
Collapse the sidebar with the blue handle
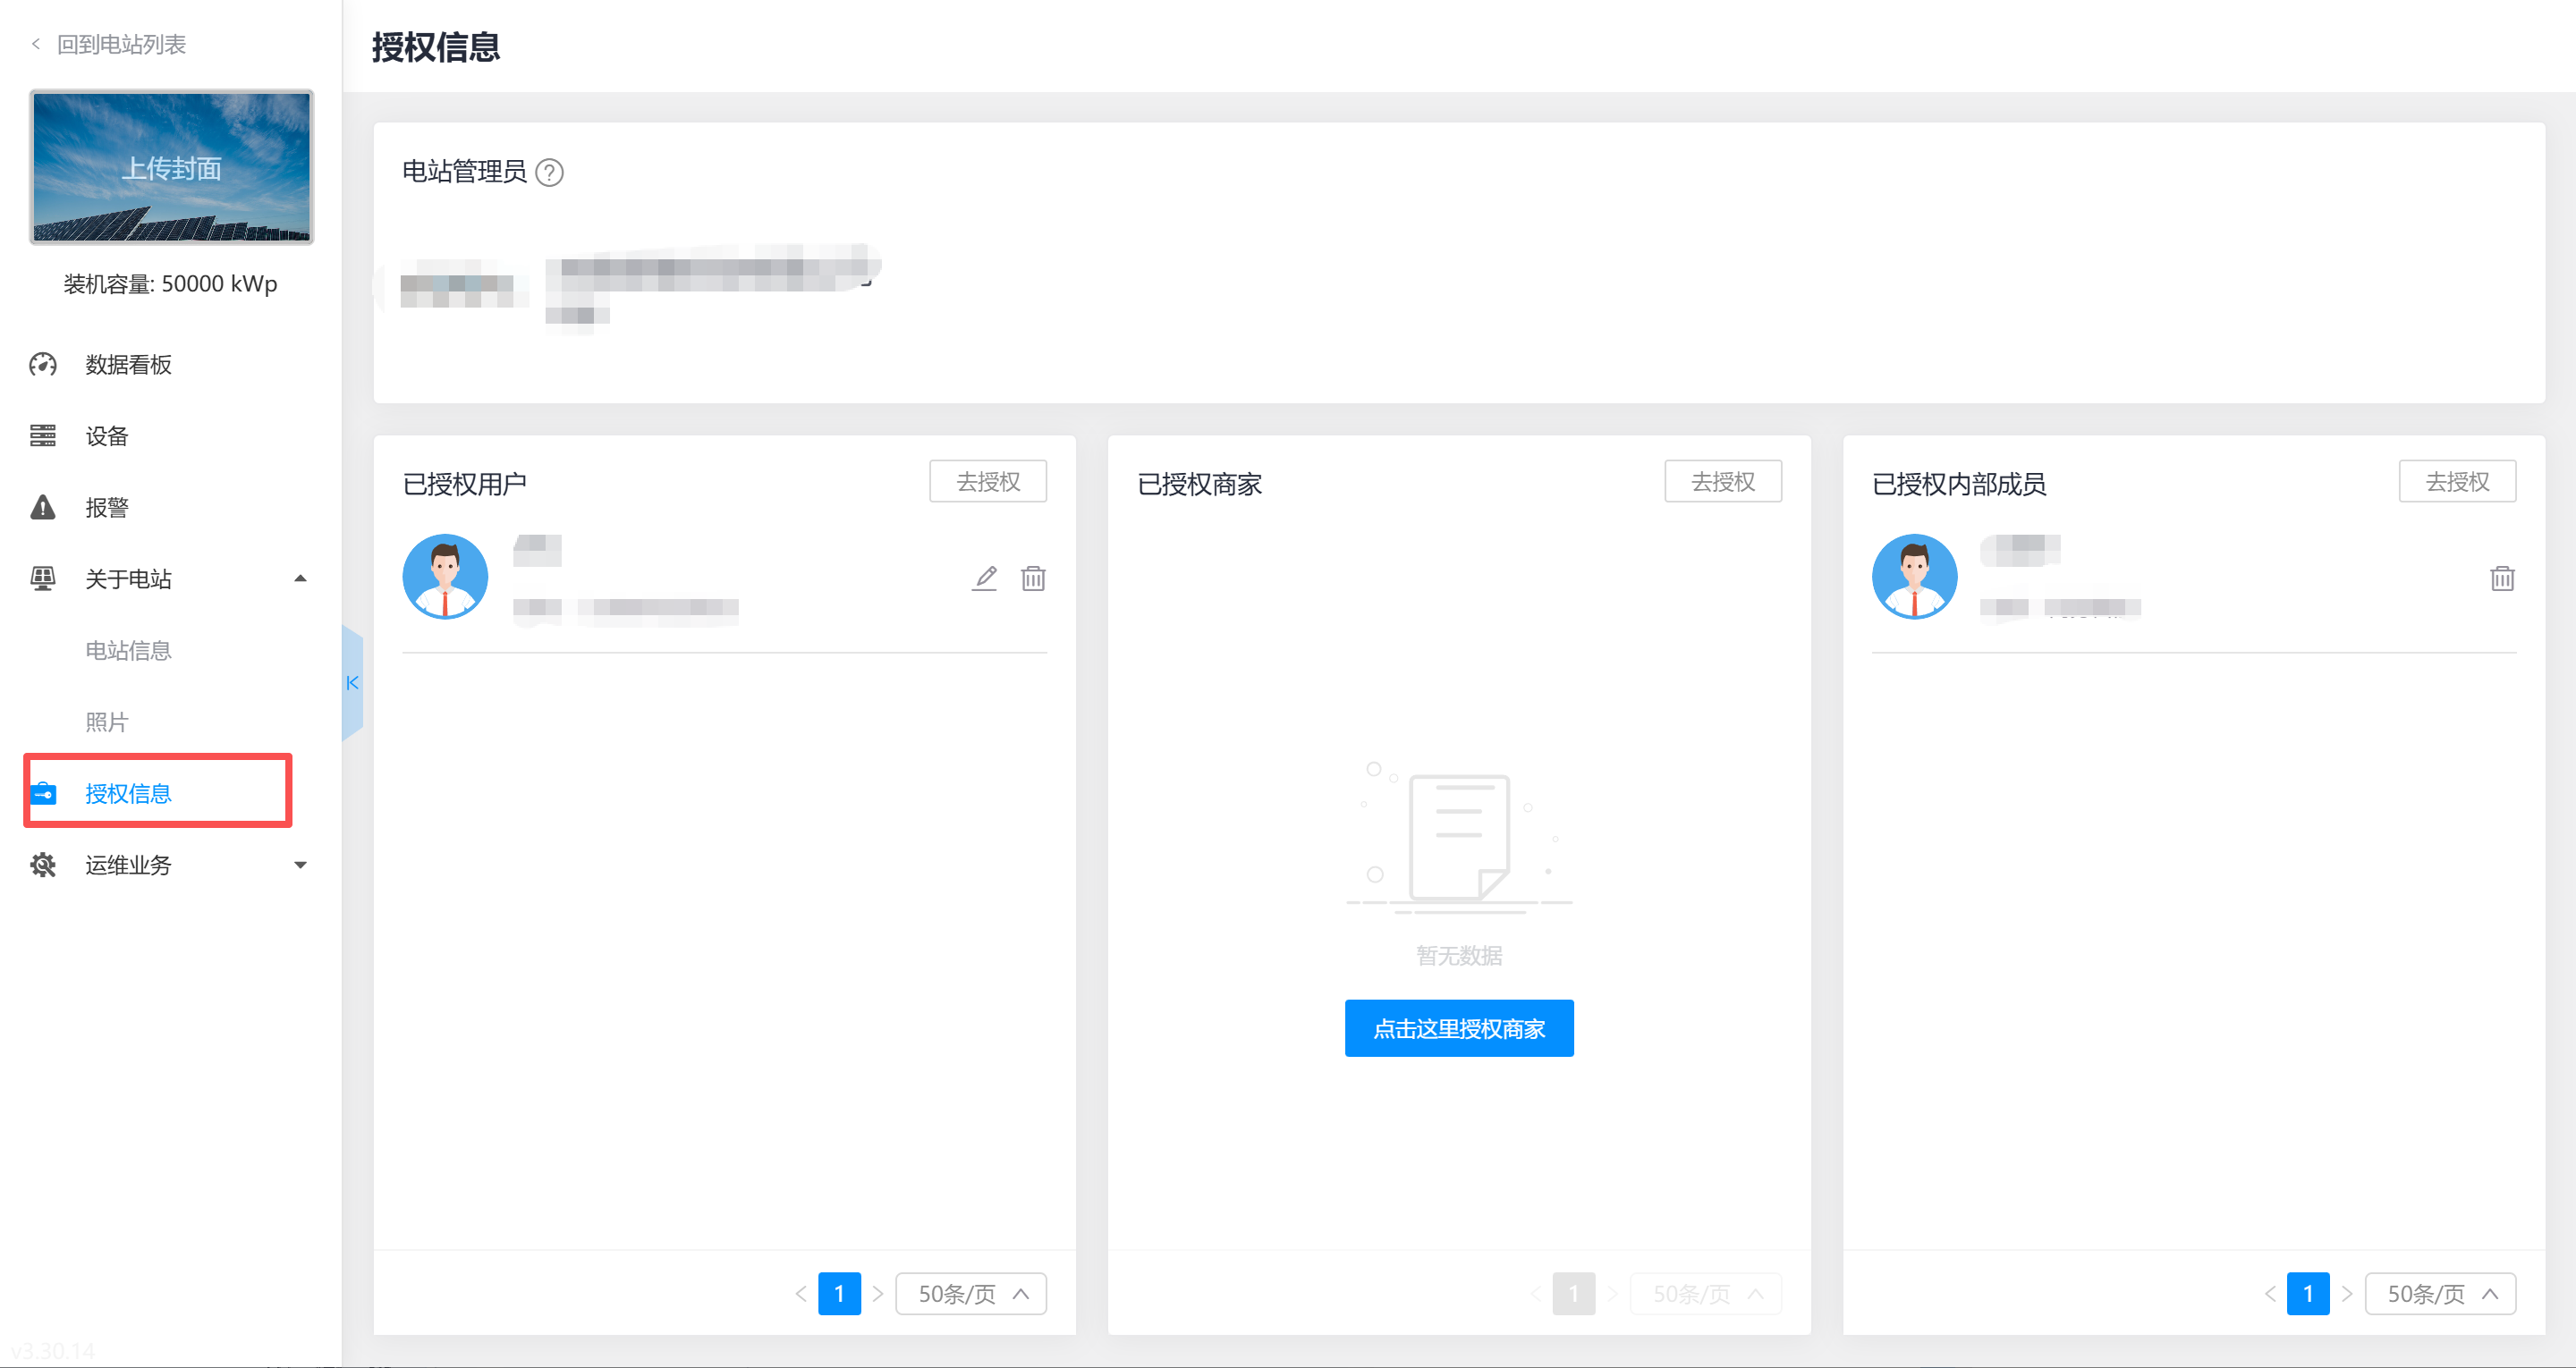pos(352,683)
